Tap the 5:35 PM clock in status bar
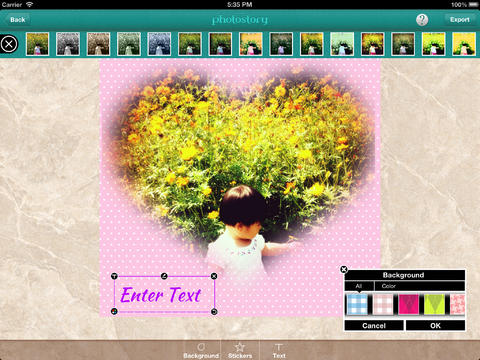Viewport: 480px width, 360px height. [240, 4]
